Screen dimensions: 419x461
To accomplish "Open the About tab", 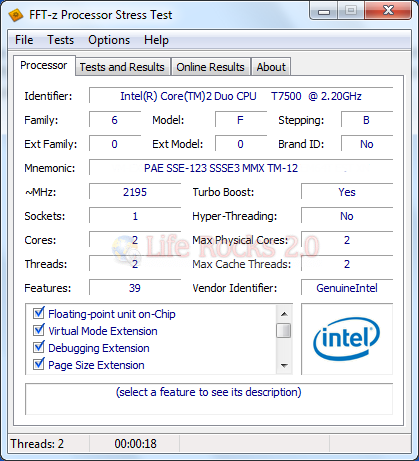I will (x=271, y=67).
